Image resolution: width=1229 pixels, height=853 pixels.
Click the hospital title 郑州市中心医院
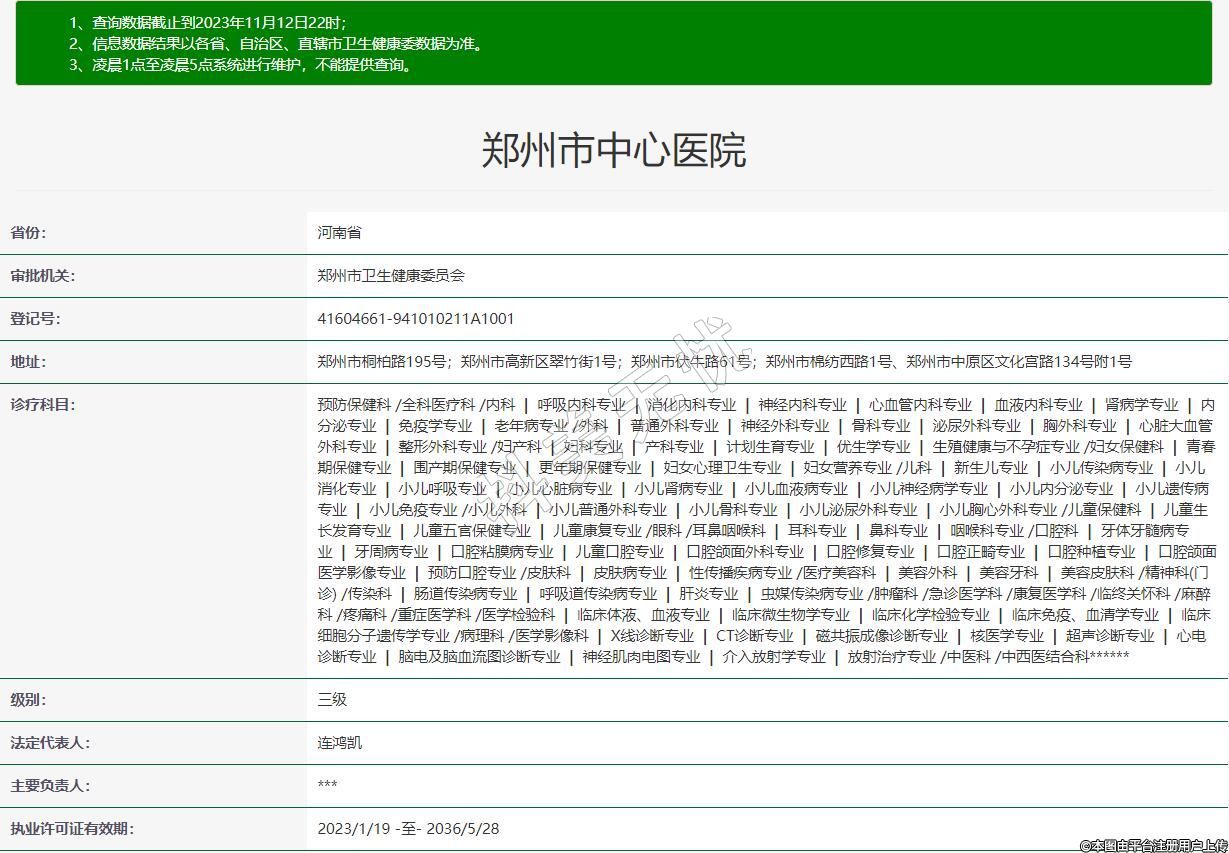click(x=614, y=150)
